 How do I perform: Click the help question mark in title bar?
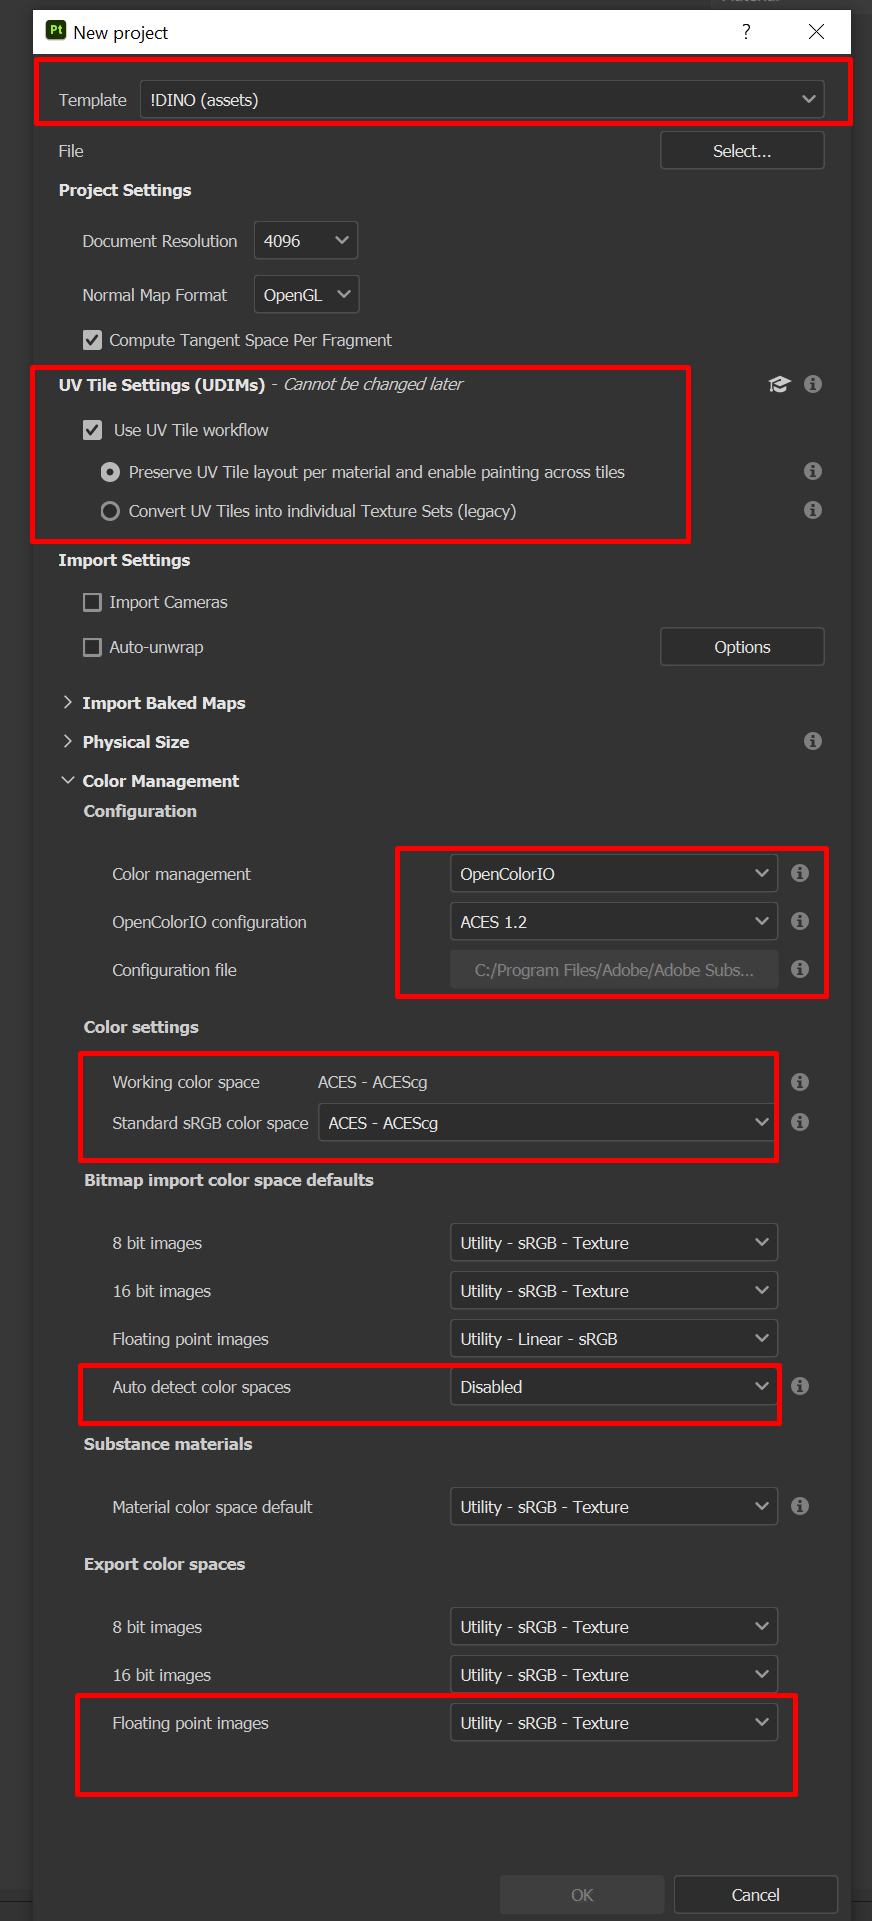[x=746, y=32]
